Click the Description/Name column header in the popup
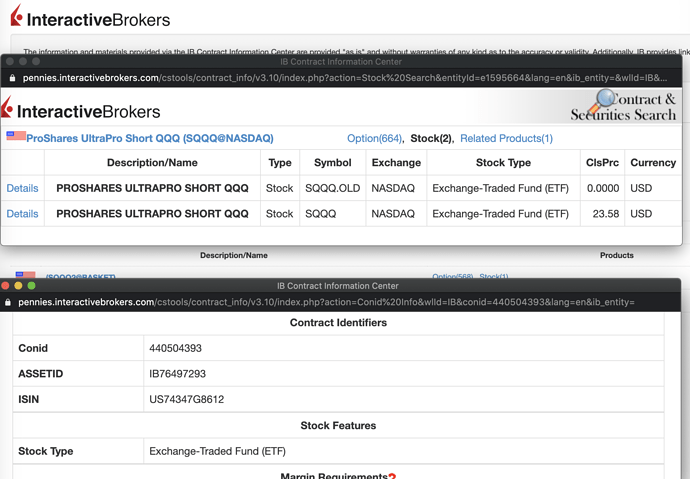 152,163
